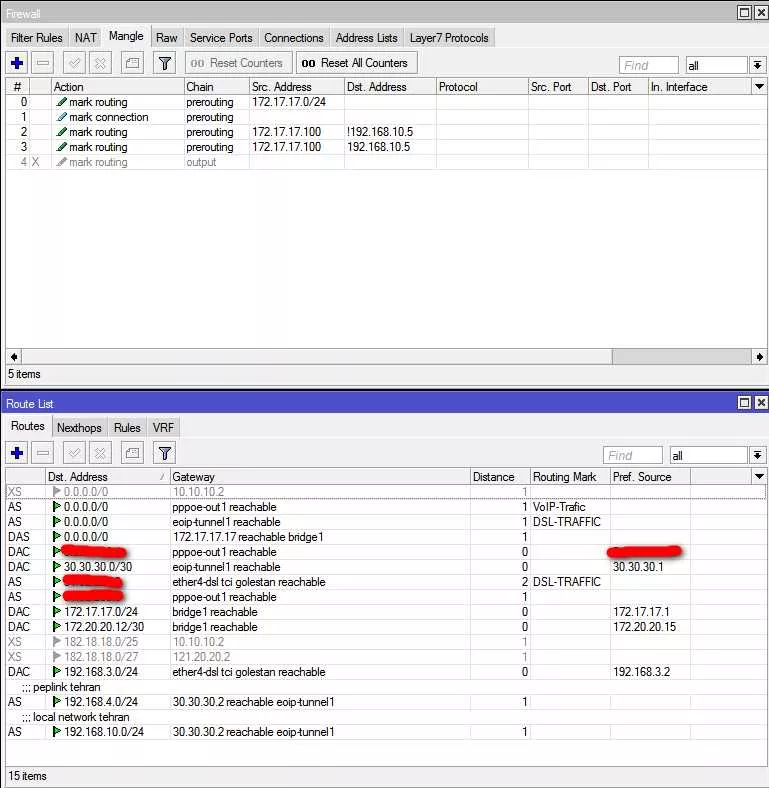Click right arrow of Firewall horizontal scrollbar
The height and width of the screenshot is (788, 769).
coord(759,356)
